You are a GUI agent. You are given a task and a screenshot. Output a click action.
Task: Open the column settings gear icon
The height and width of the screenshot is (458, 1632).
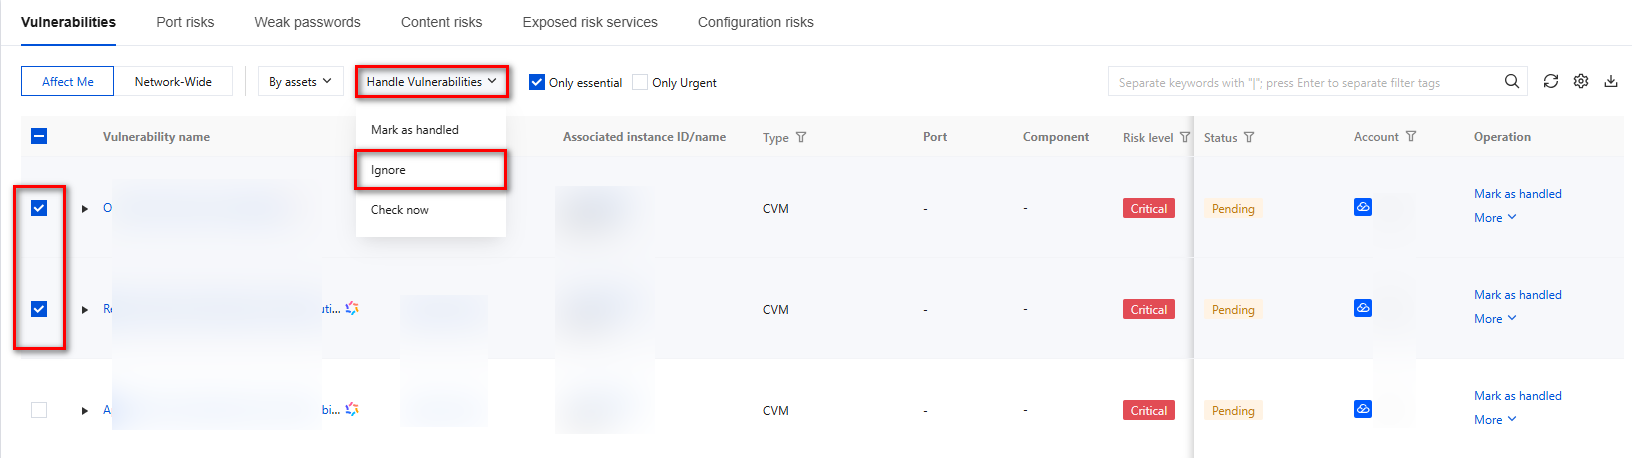pos(1581,82)
